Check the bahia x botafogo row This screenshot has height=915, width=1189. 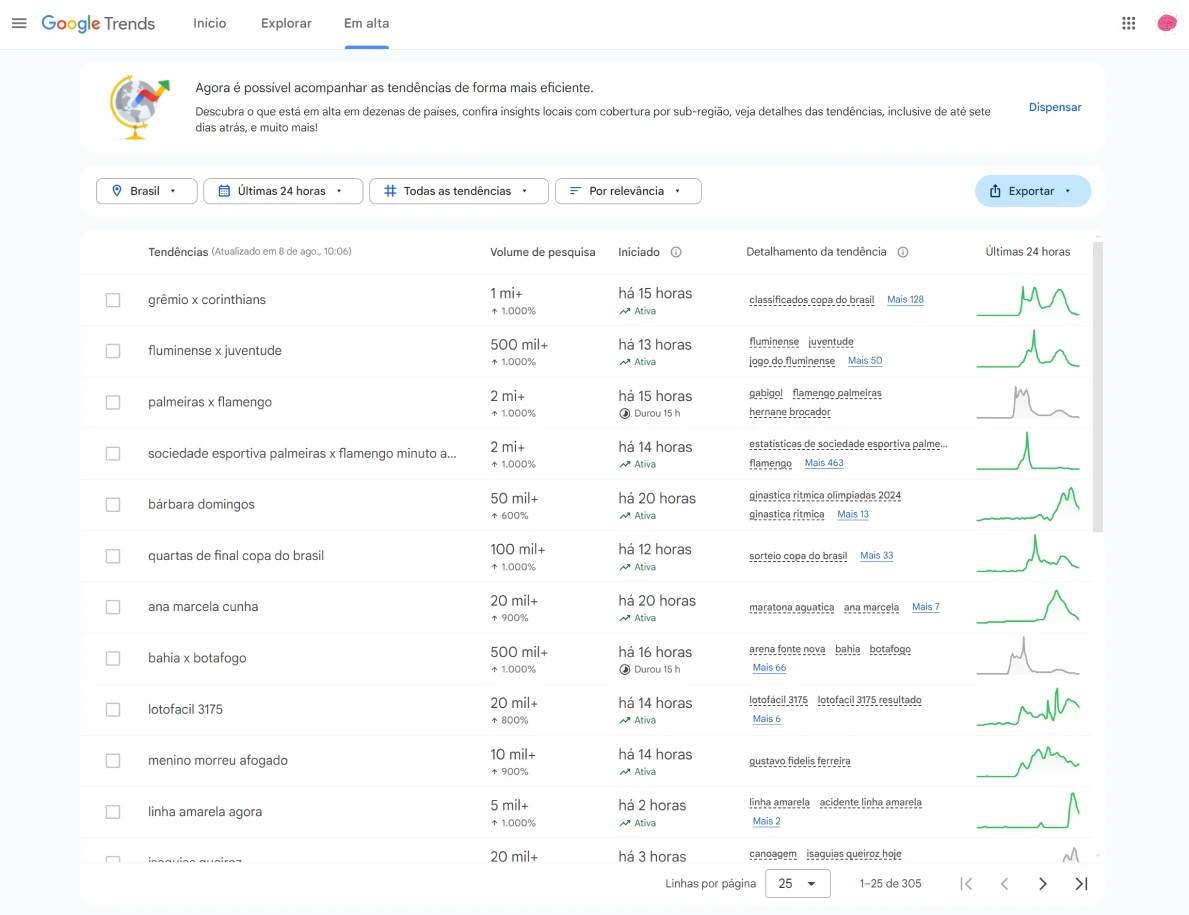click(113, 658)
